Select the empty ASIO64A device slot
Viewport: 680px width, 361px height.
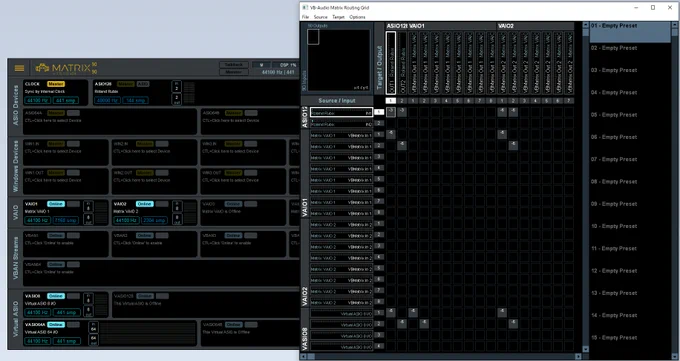point(110,122)
